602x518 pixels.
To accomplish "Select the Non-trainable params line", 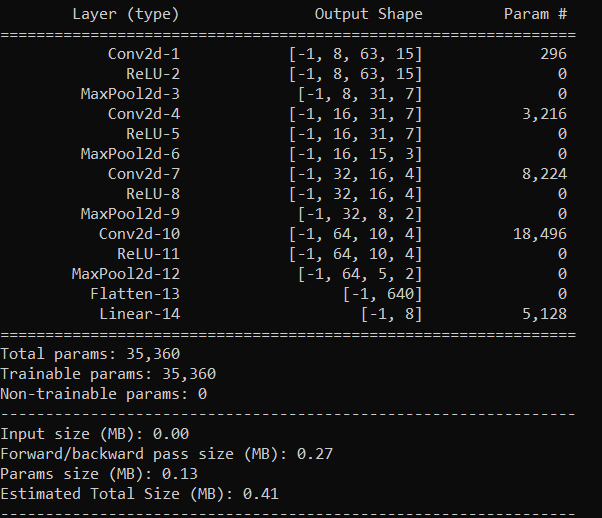I will click(x=103, y=394).
